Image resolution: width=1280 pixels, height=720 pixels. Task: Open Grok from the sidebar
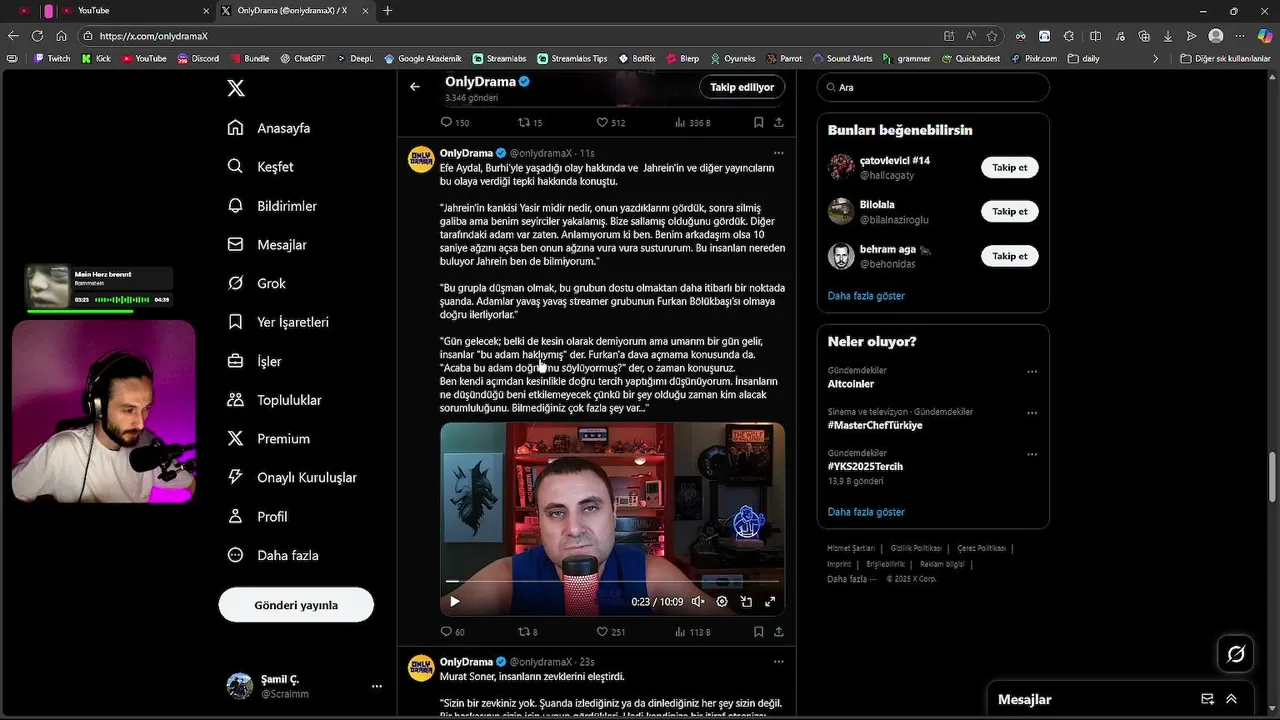pyautogui.click(x=256, y=283)
